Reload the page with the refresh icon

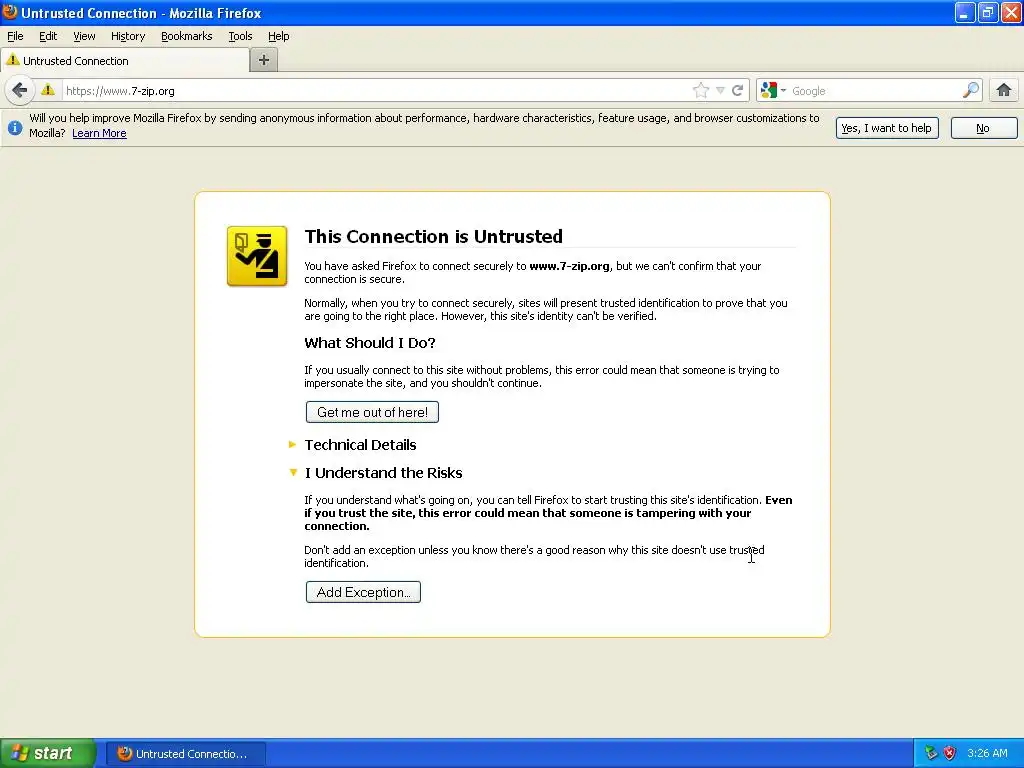[x=738, y=91]
